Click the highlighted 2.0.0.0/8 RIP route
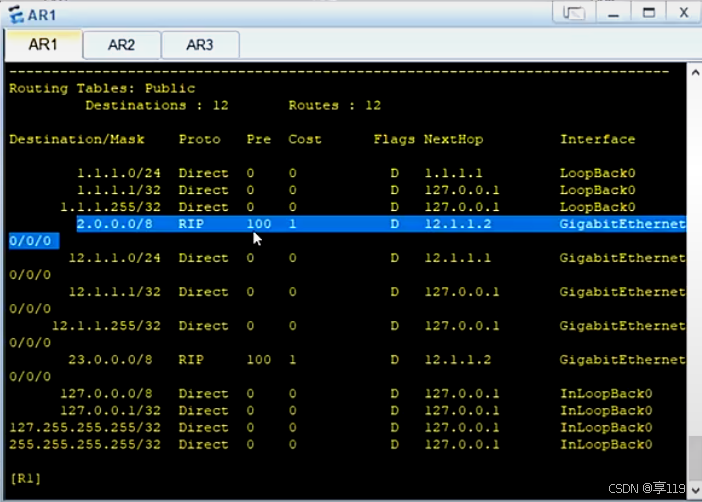The width and height of the screenshot is (702, 502). point(381,224)
